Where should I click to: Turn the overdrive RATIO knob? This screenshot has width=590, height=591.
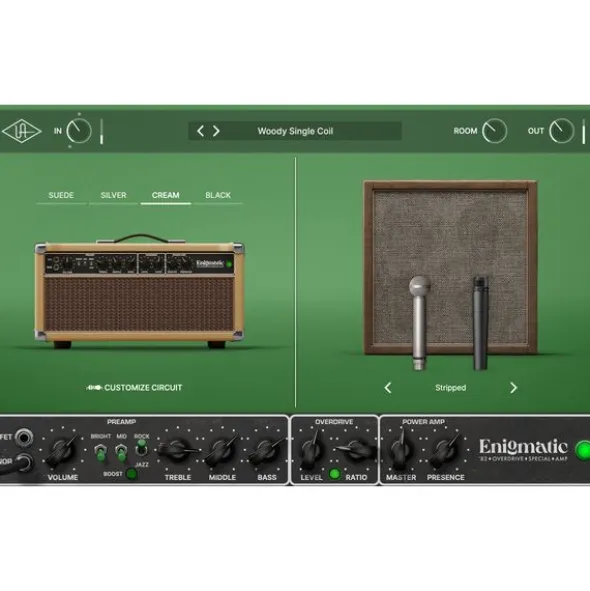coord(356,450)
